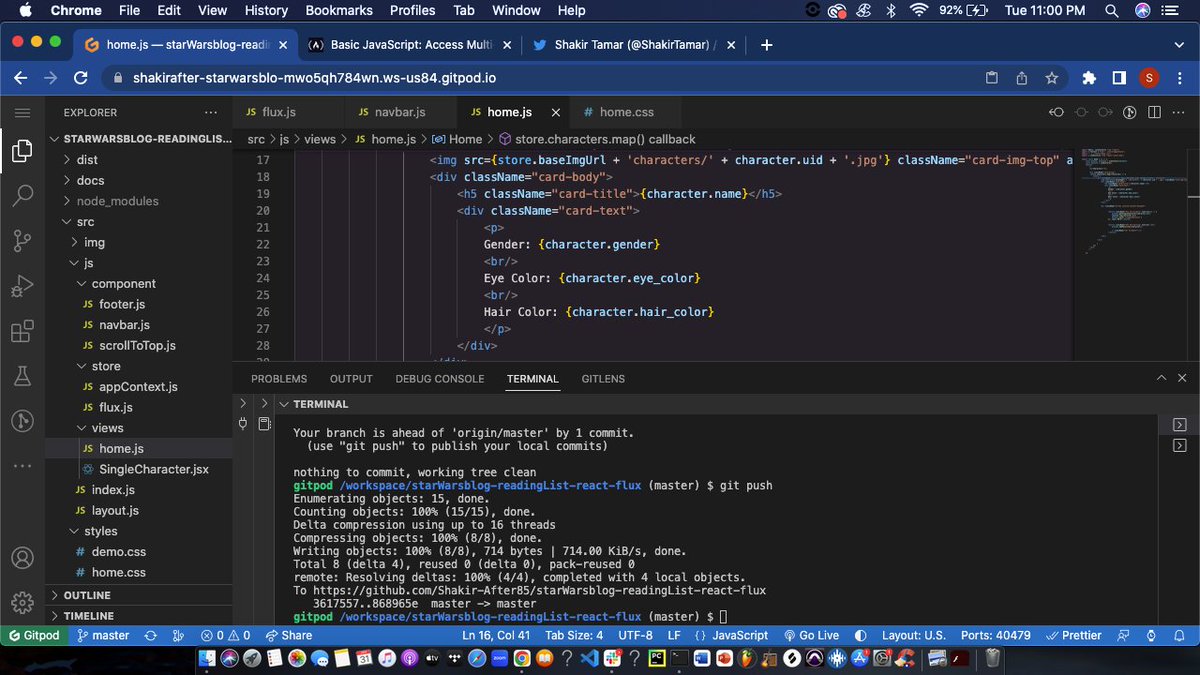
Task: Open the Explorer view in activity bar
Action: tap(22, 152)
